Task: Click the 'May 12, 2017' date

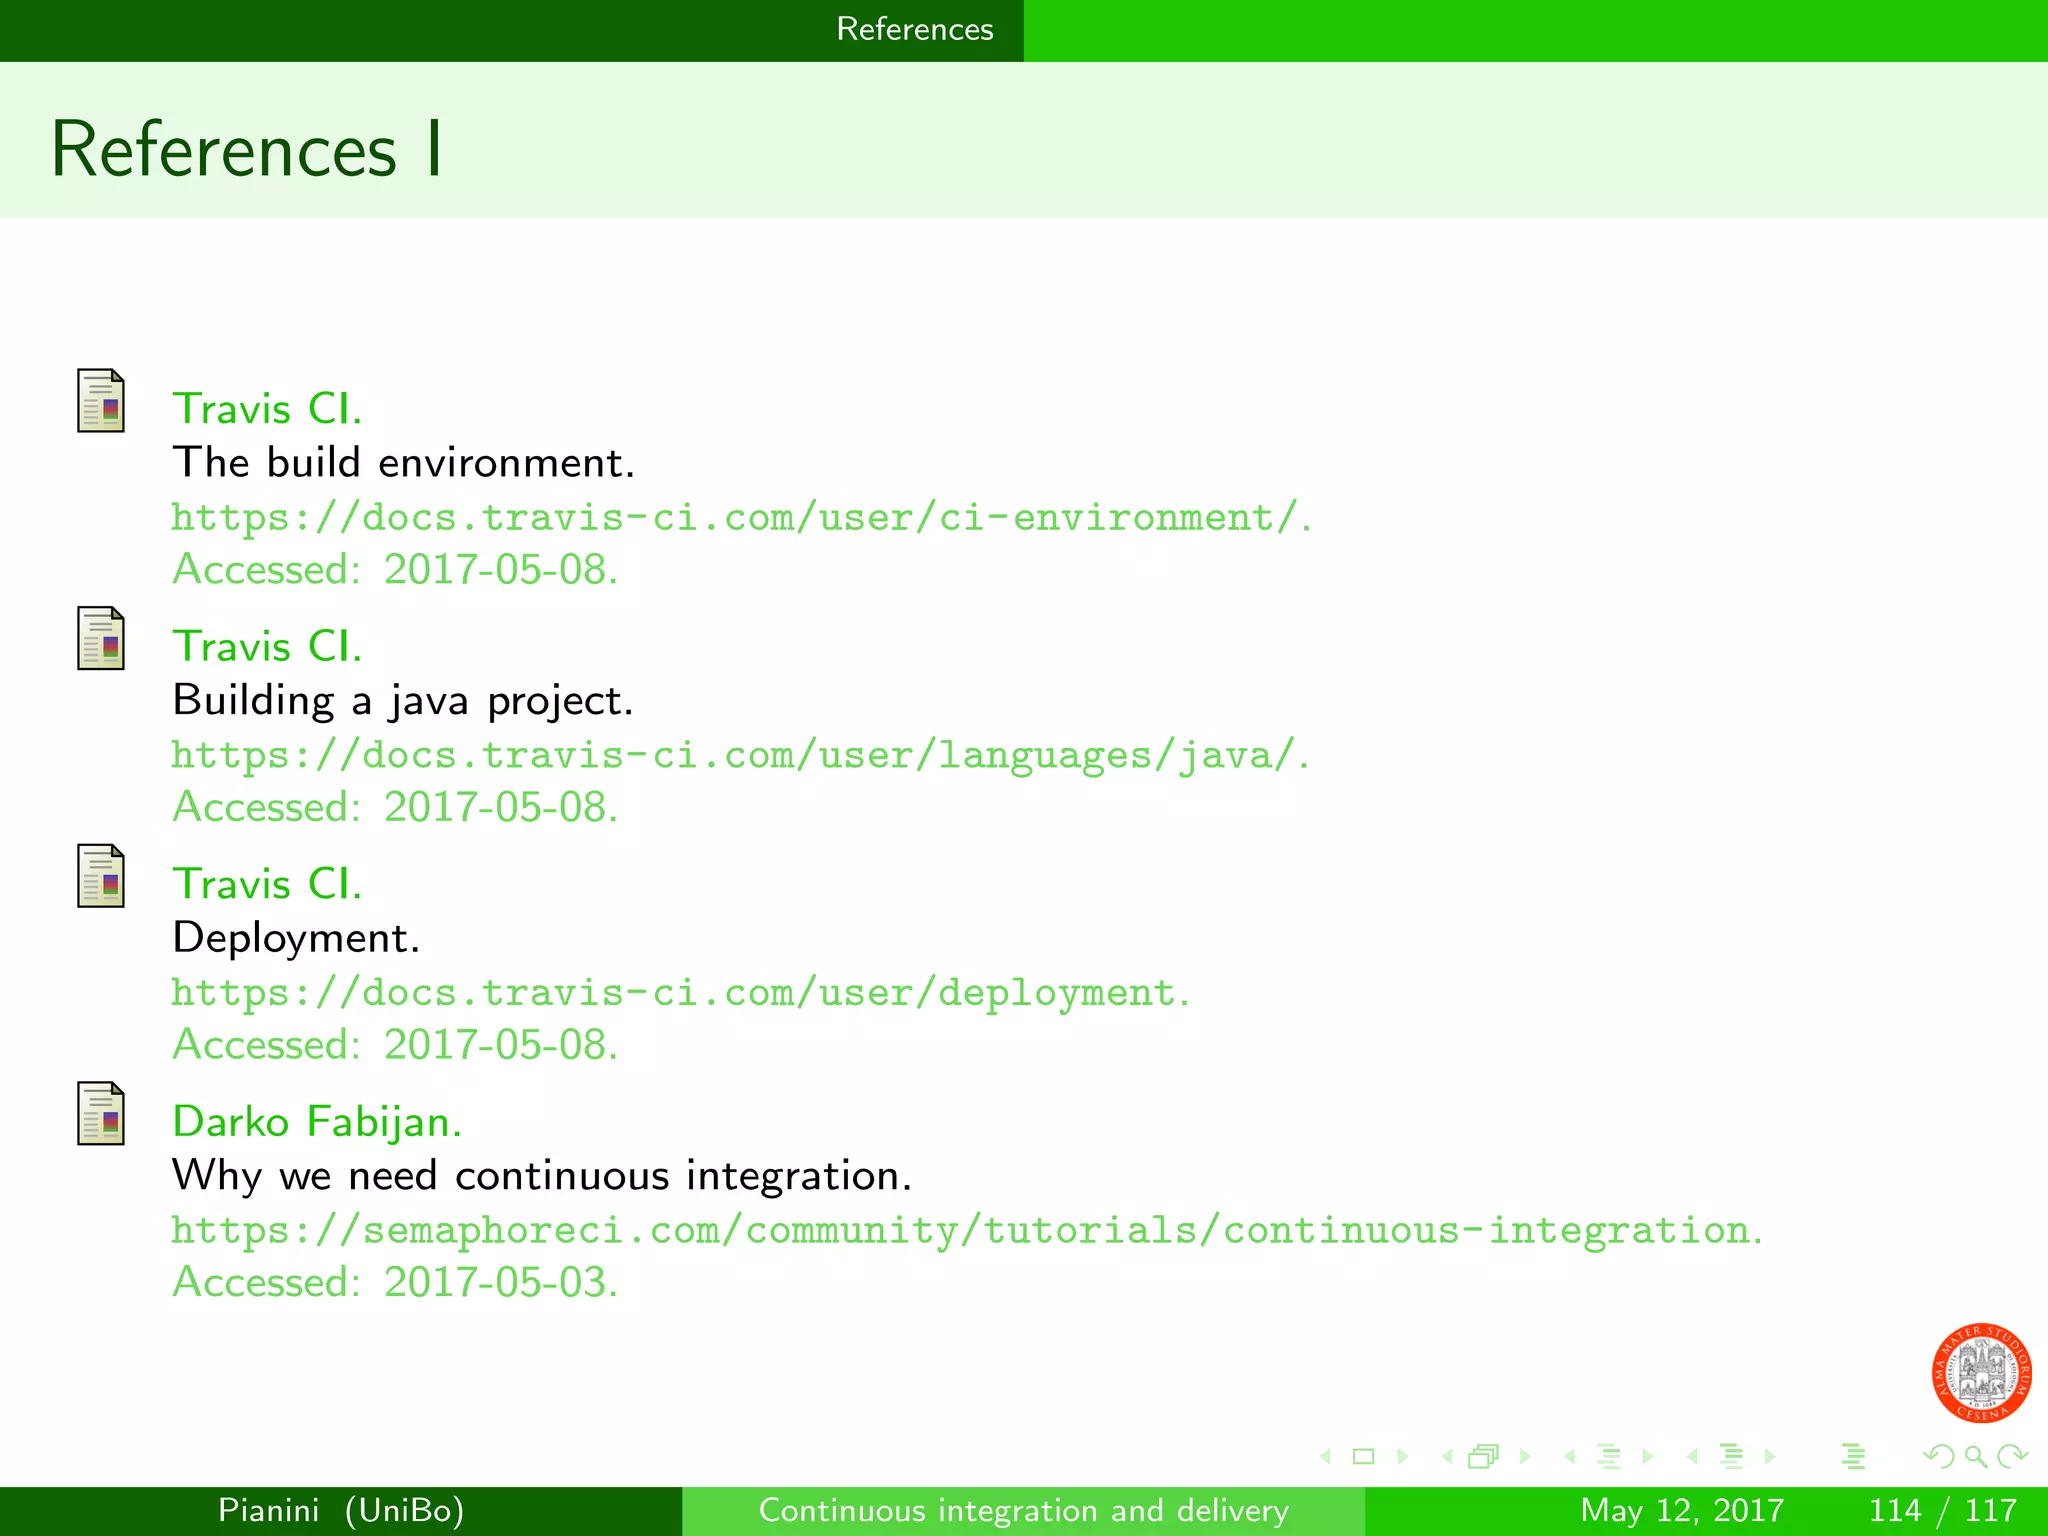Action: click(1682, 1510)
